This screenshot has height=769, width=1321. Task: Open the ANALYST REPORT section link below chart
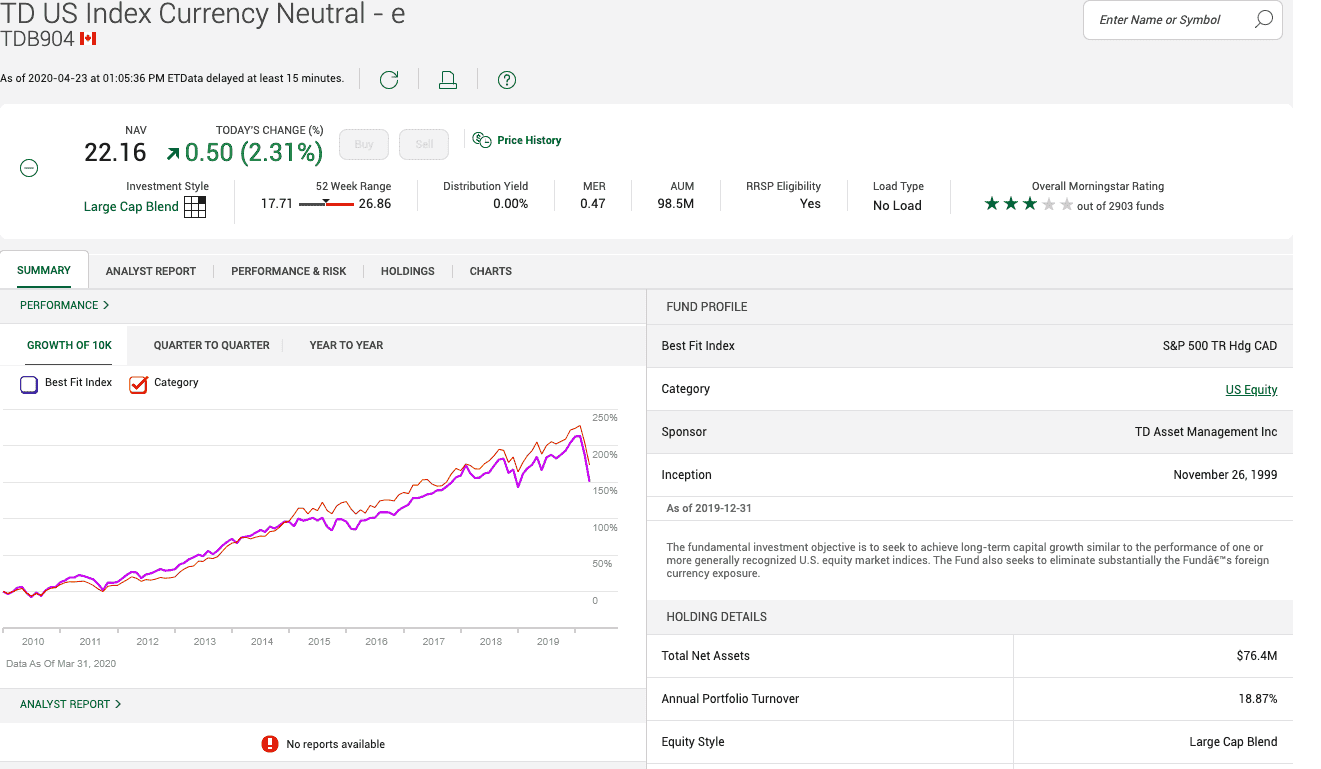pyautogui.click(x=71, y=704)
